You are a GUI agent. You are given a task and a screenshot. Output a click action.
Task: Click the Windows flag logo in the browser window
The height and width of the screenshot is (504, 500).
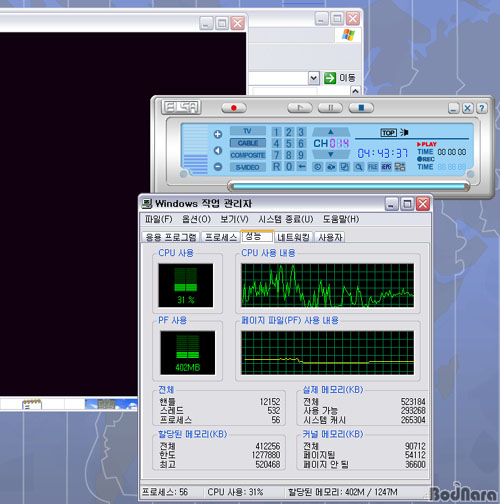pyautogui.click(x=348, y=35)
